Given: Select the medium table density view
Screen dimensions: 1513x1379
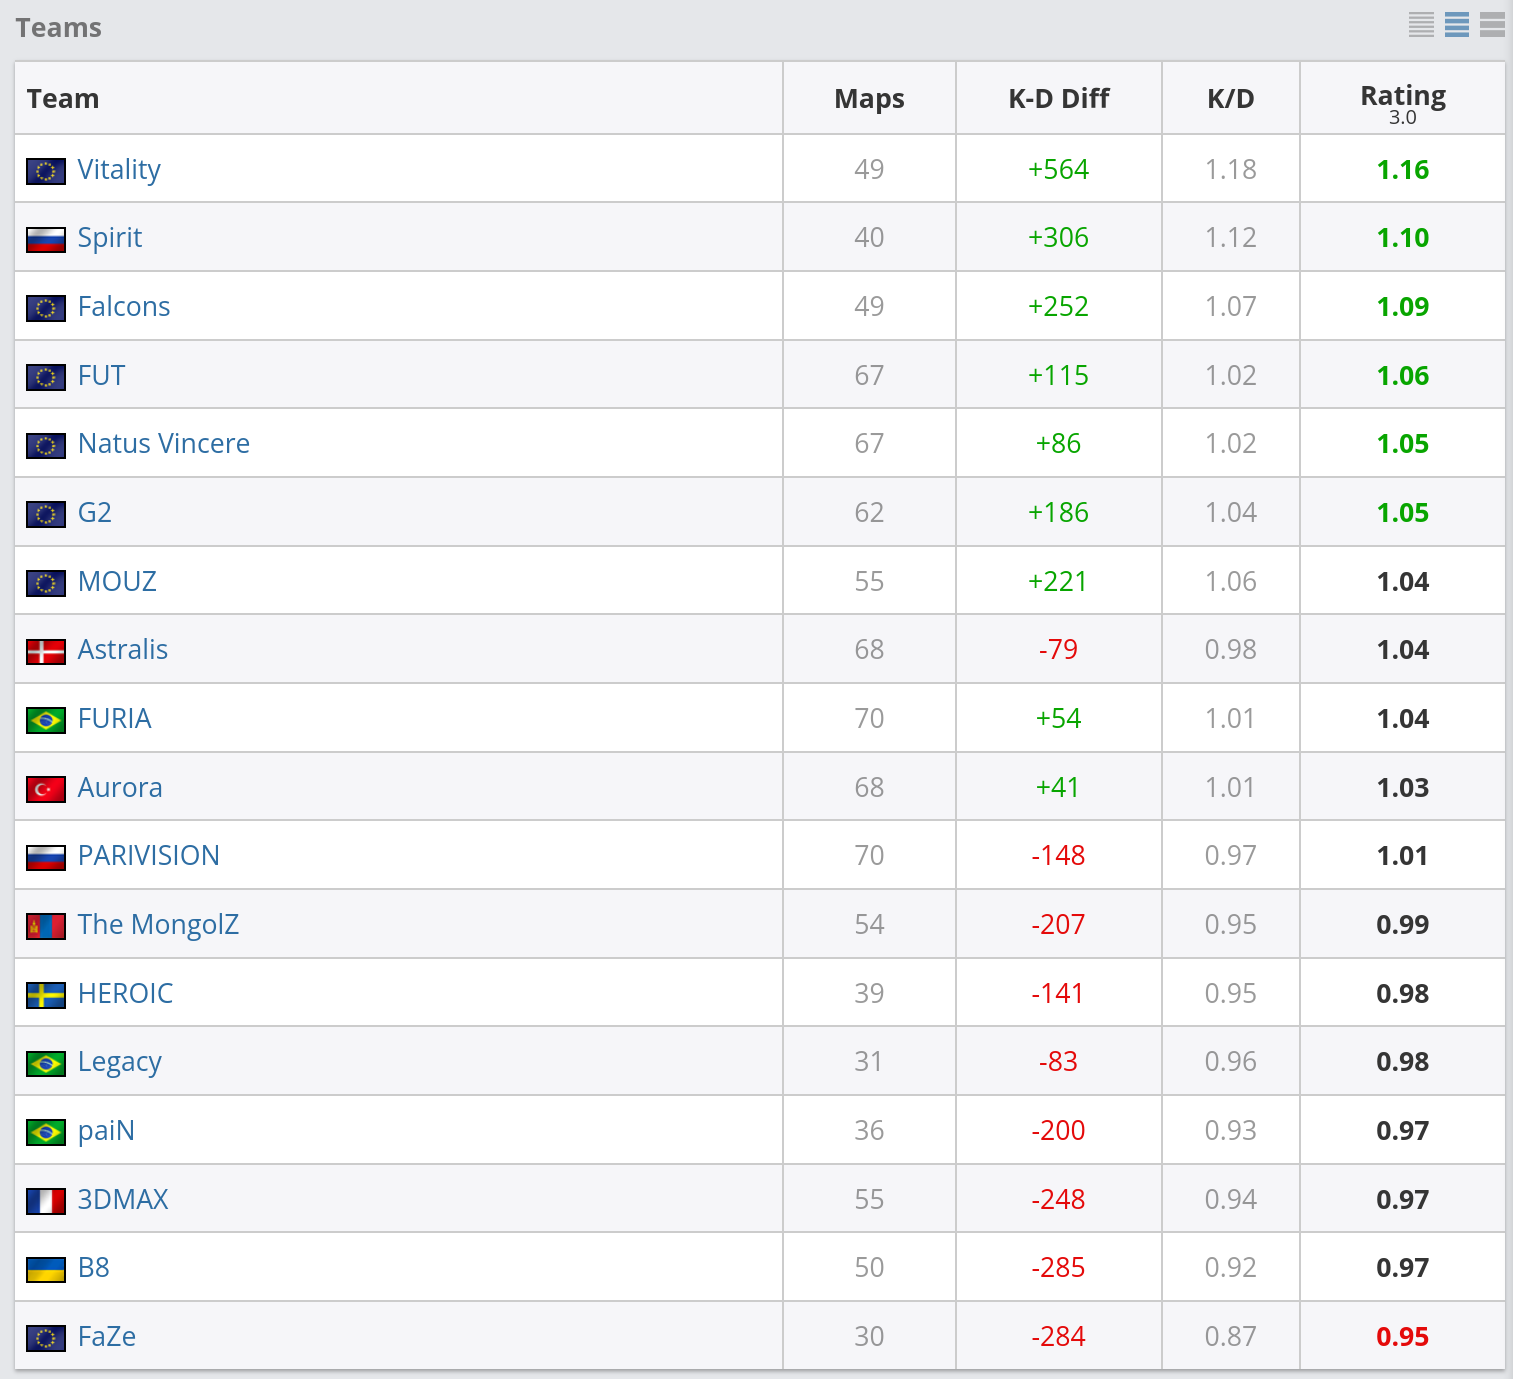Looking at the screenshot, I should pos(1457,25).
